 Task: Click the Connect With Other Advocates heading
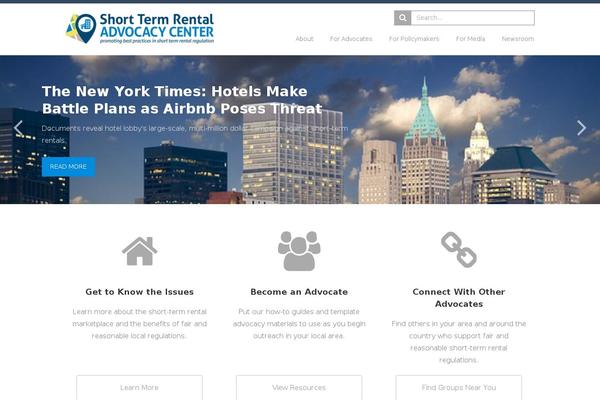click(x=459, y=298)
